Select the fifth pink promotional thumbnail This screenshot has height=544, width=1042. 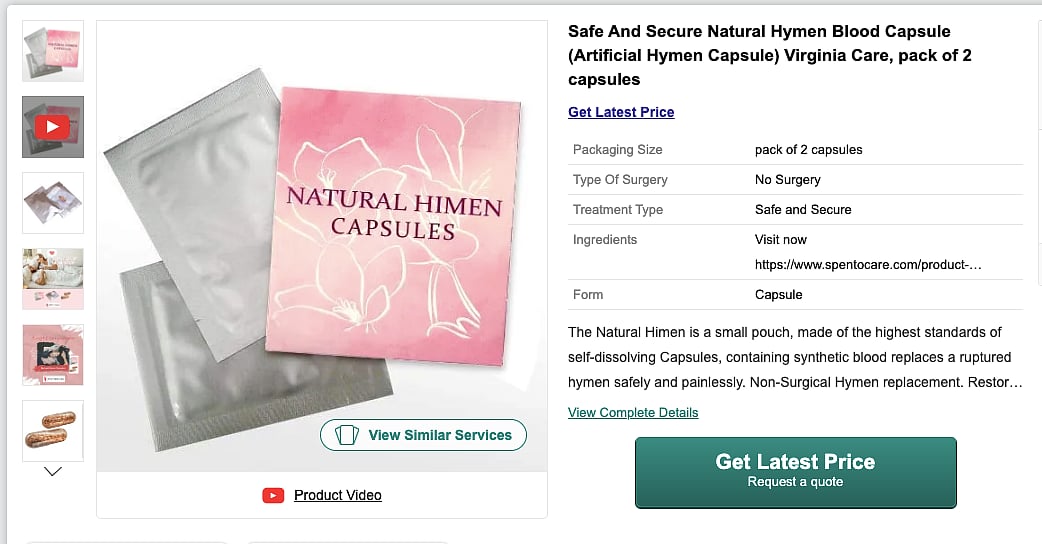tap(53, 355)
